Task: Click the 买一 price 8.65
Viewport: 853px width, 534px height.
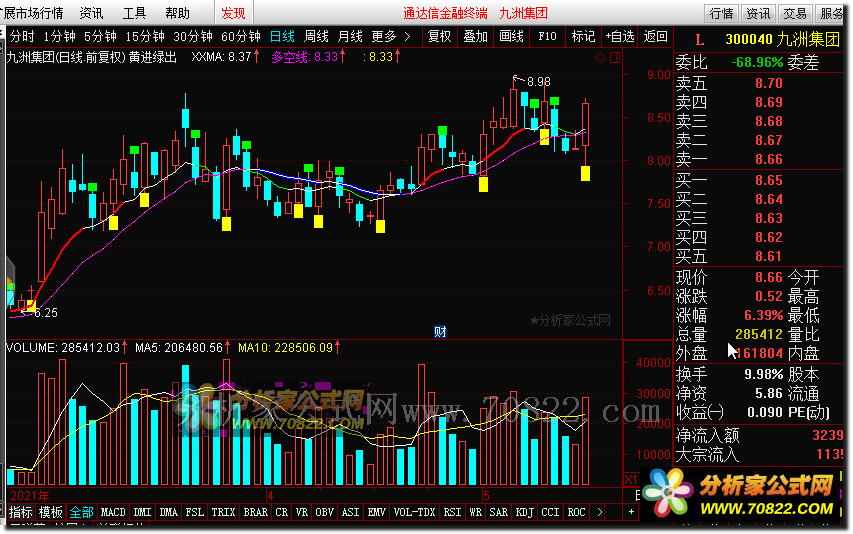Action: (769, 181)
